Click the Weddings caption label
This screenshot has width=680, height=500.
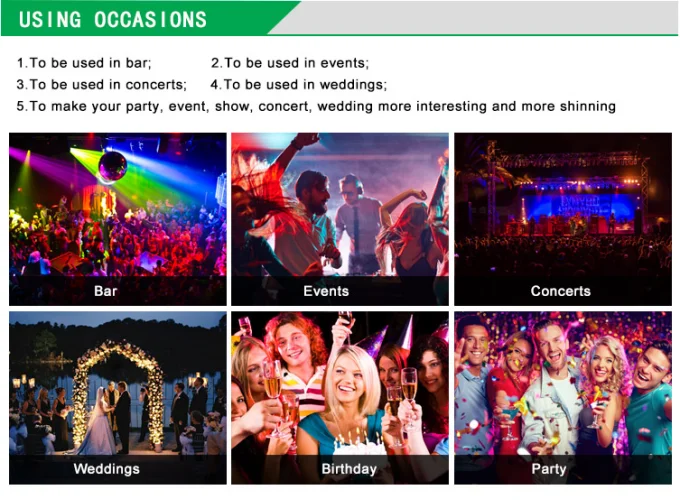point(107,469)
